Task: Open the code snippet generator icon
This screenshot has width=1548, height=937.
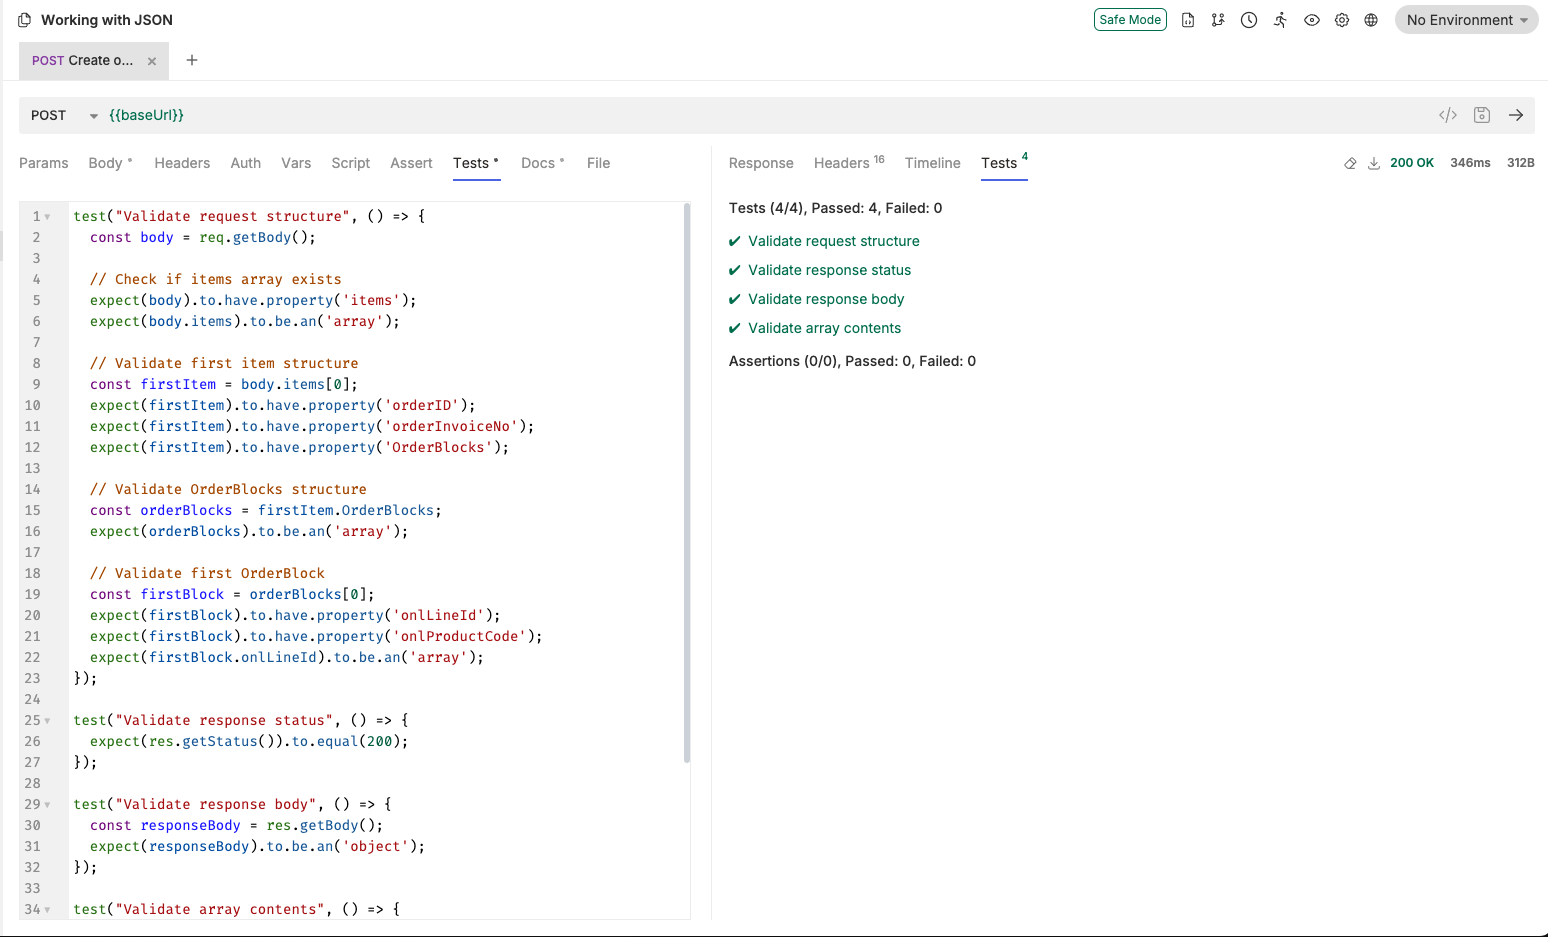Action: [1447, 115]
